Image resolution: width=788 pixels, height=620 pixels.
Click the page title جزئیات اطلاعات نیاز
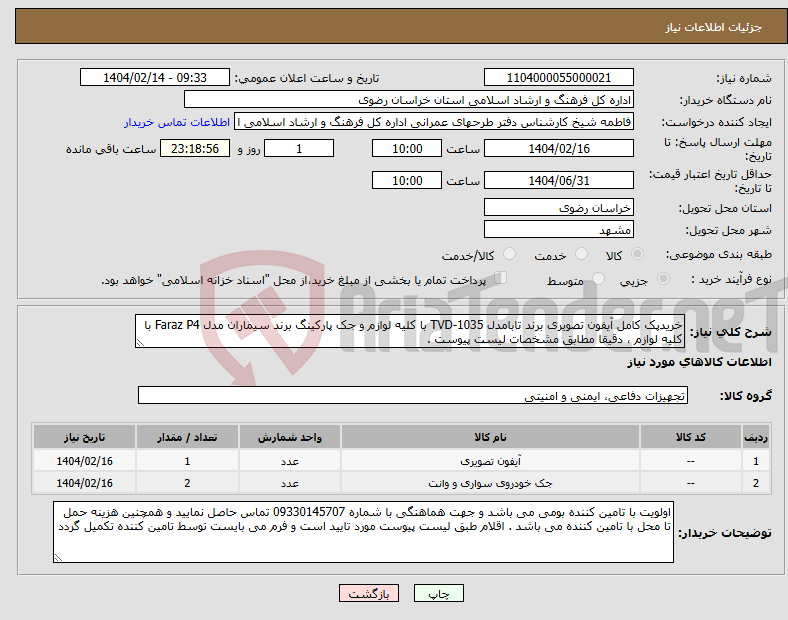[714, 27]
